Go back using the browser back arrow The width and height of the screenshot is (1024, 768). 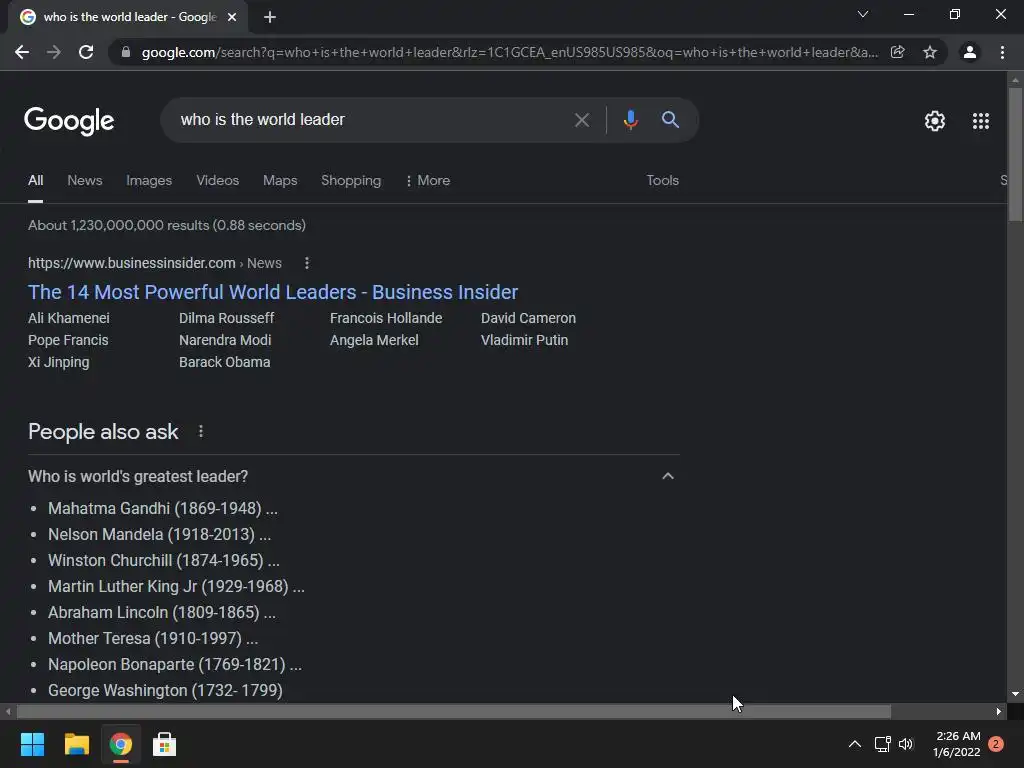pos(22,52)
